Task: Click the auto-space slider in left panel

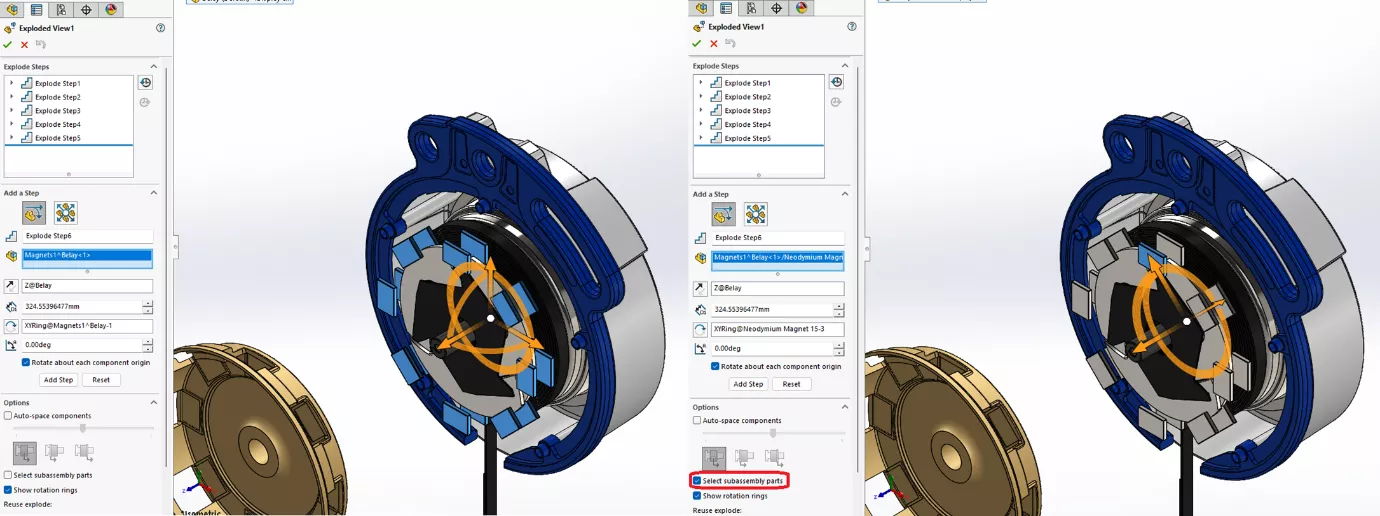Action: click(82, 428)
